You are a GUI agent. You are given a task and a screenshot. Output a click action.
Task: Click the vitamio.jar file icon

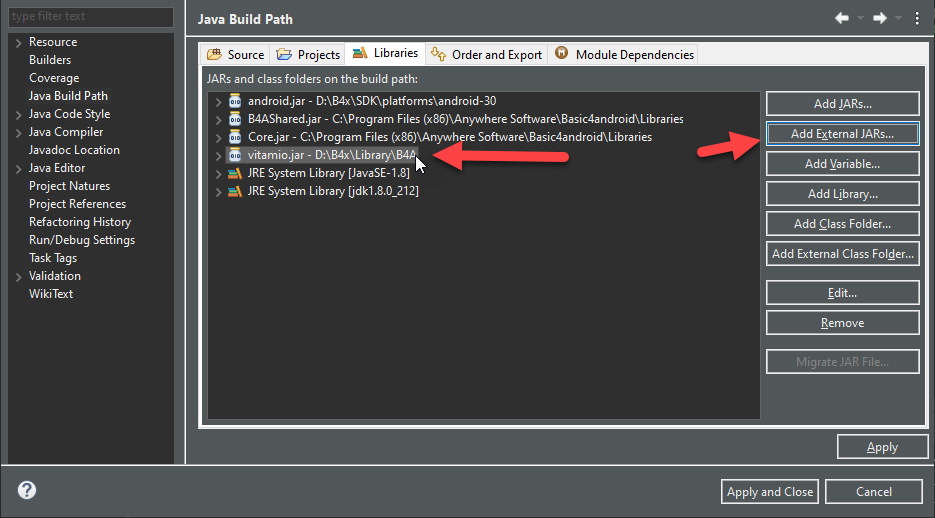(235, 155)
